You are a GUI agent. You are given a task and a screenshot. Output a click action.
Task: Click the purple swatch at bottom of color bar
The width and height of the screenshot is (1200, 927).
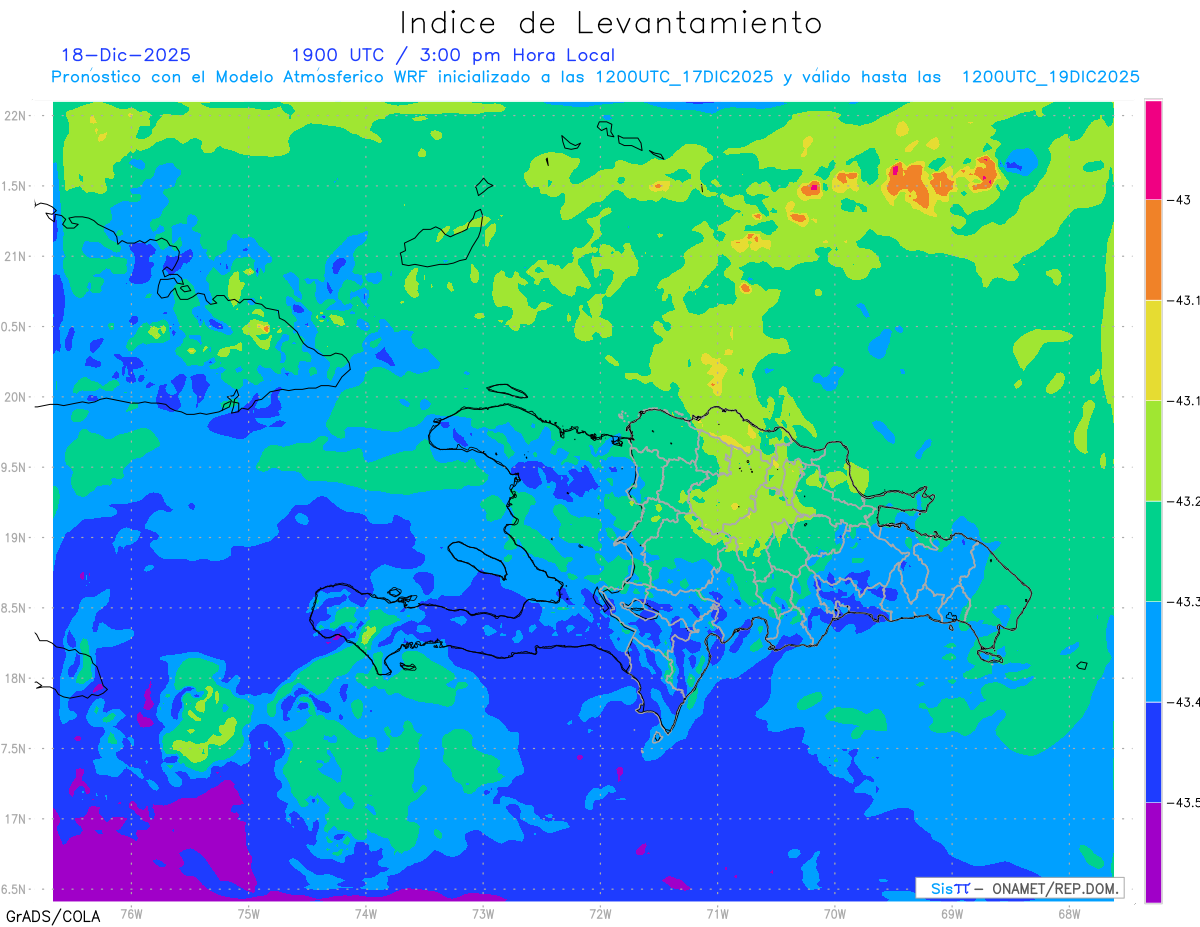pos(1153,852)
